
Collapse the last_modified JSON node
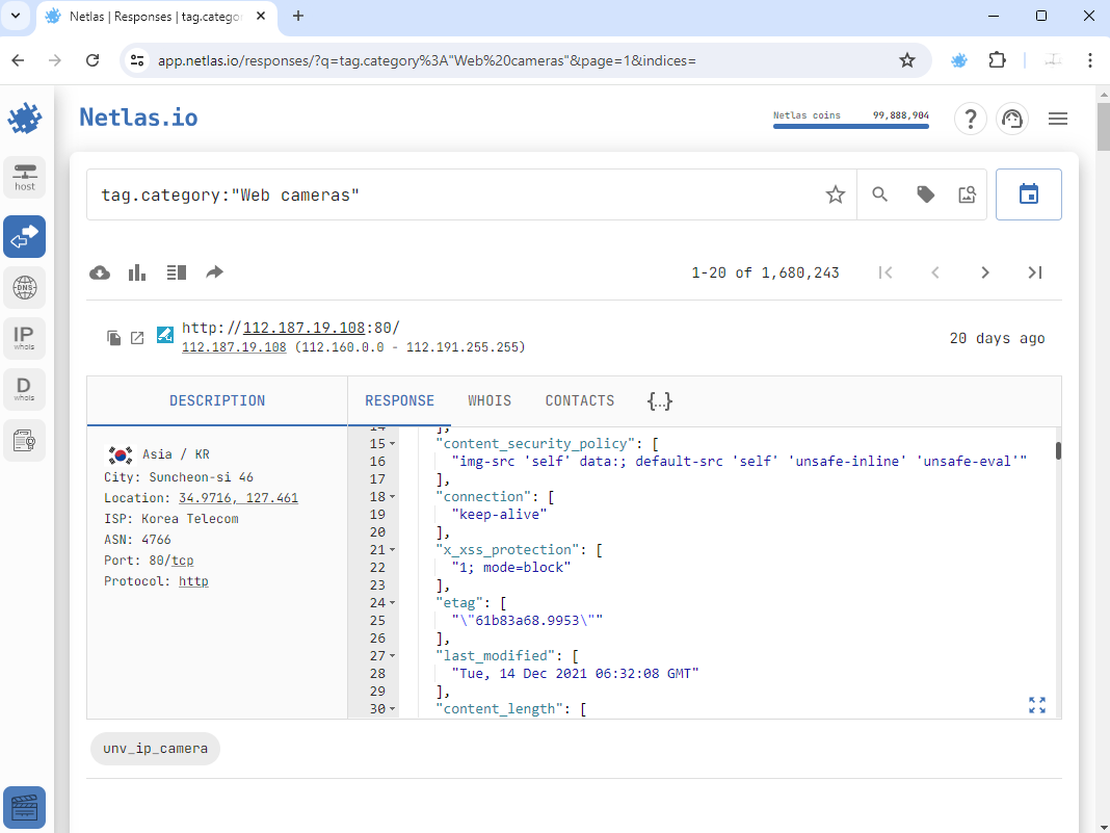[x=392, y=656]
